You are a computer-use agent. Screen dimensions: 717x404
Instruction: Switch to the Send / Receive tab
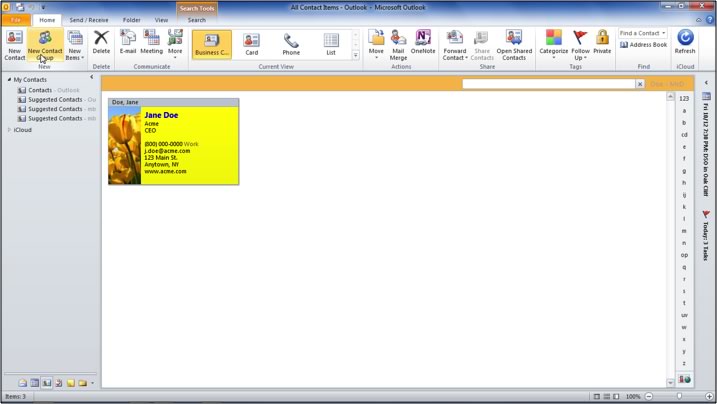click(89, 20)
